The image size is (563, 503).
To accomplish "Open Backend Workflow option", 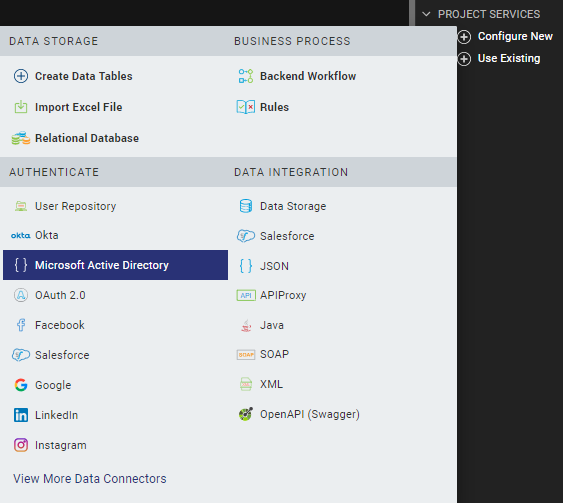I will pyautogui.click(x=308, y=76).
